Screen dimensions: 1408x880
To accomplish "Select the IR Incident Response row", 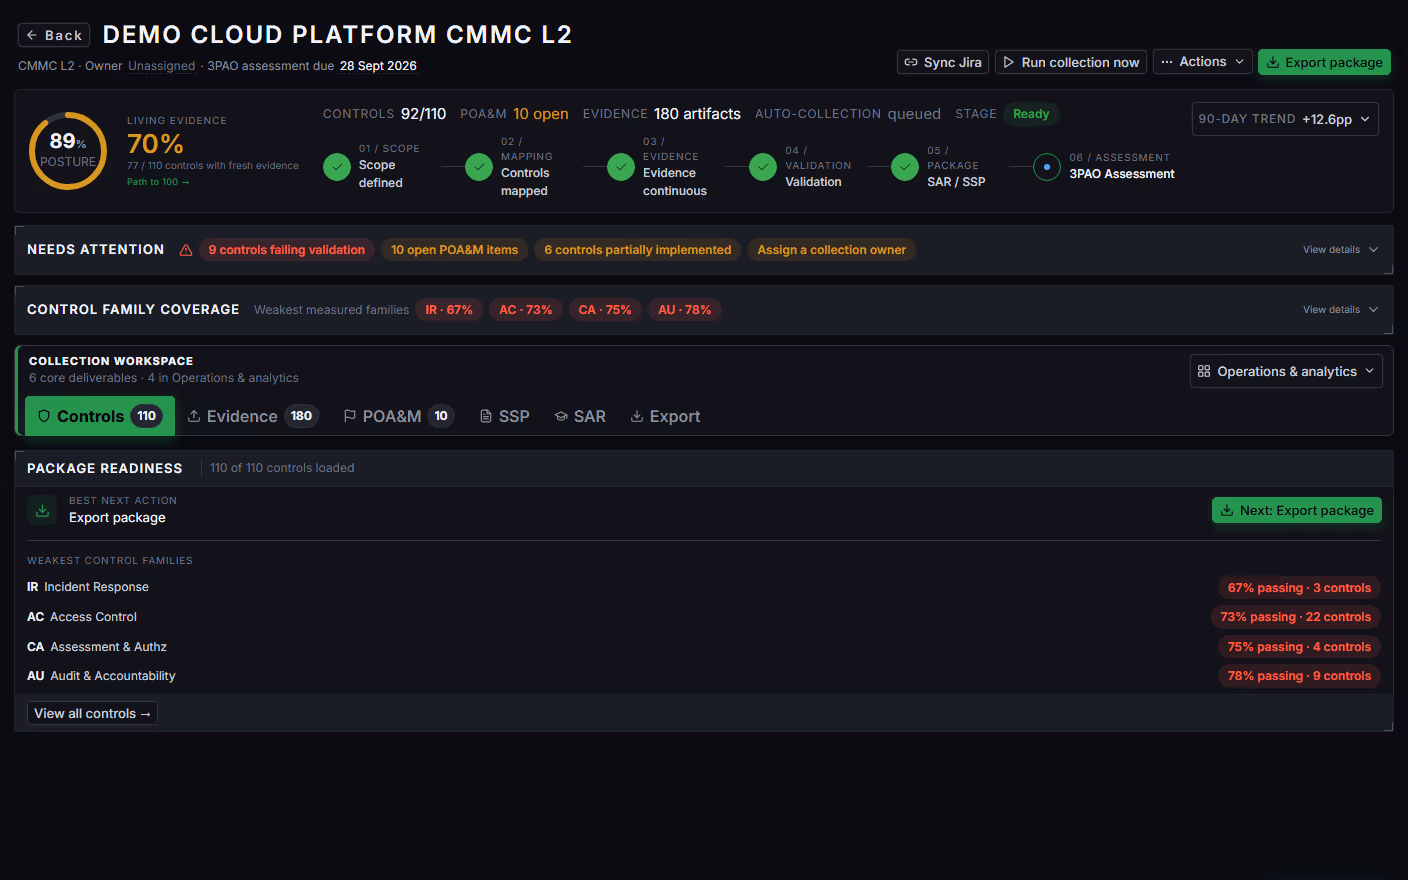I will coord(704,587).
